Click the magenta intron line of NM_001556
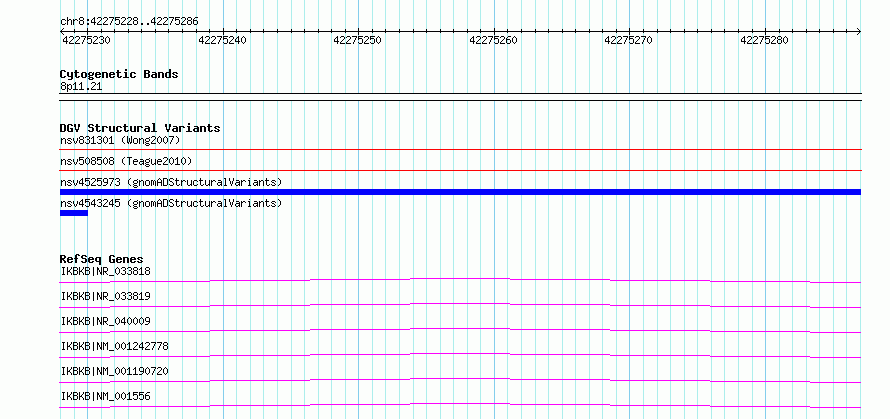 click(x=460, y=403)
